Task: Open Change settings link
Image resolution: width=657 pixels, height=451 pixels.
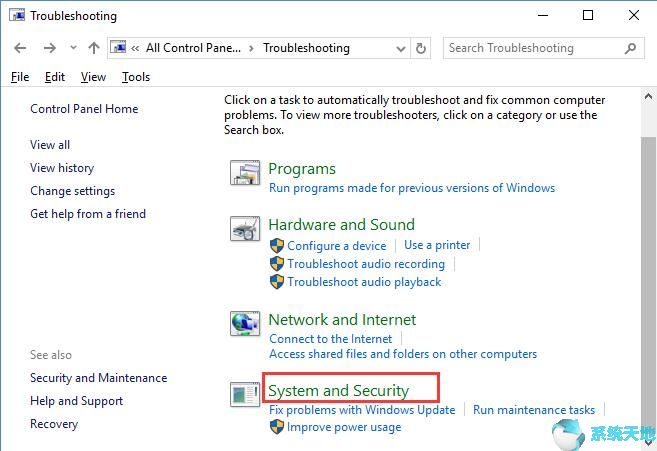Action: (72, 191)
